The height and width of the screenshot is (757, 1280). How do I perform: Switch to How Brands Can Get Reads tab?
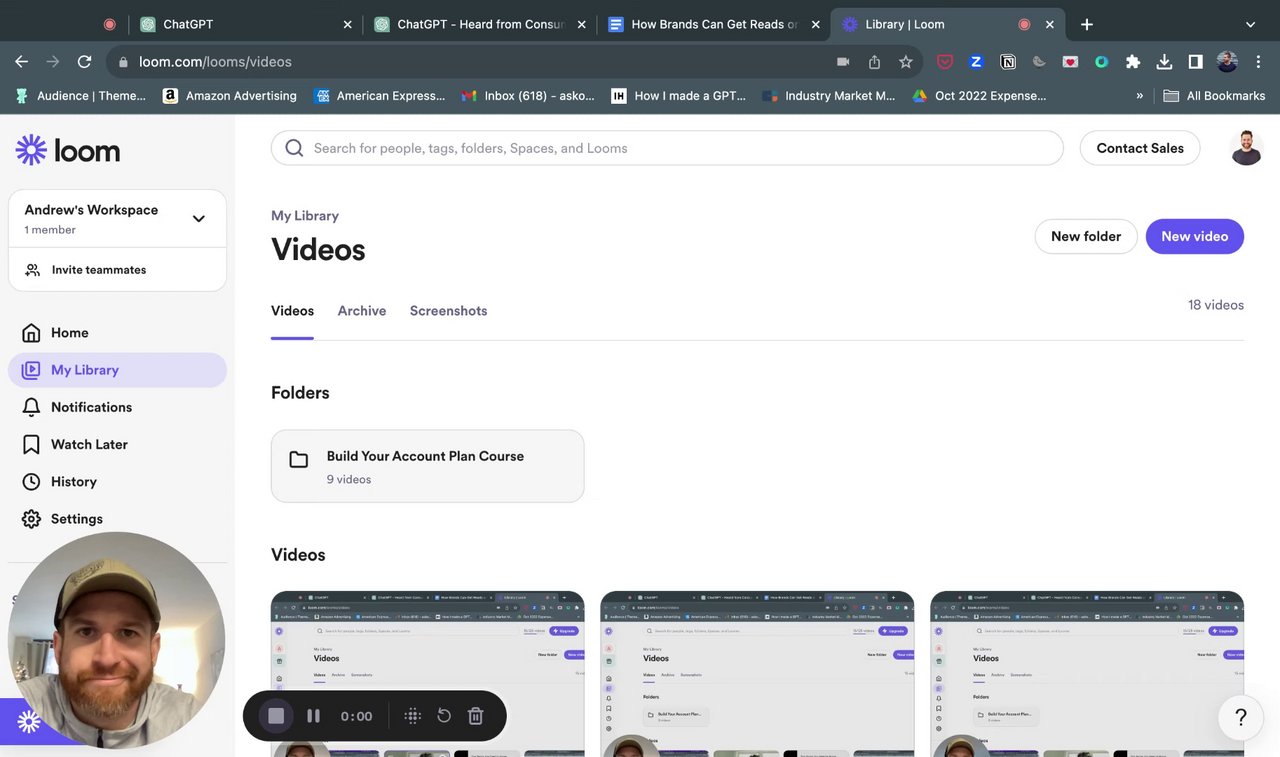tap(714, 24)
